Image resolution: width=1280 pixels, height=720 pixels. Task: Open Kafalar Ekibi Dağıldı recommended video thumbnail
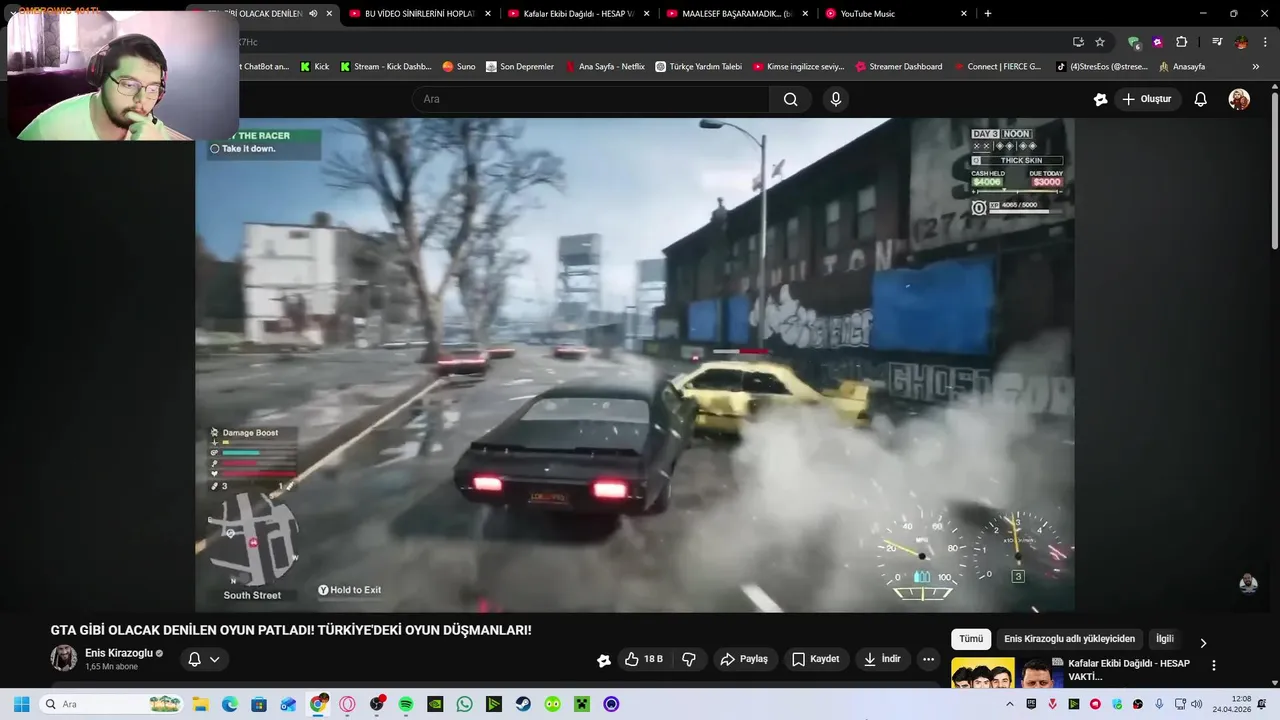click(x=1005, y=673)
